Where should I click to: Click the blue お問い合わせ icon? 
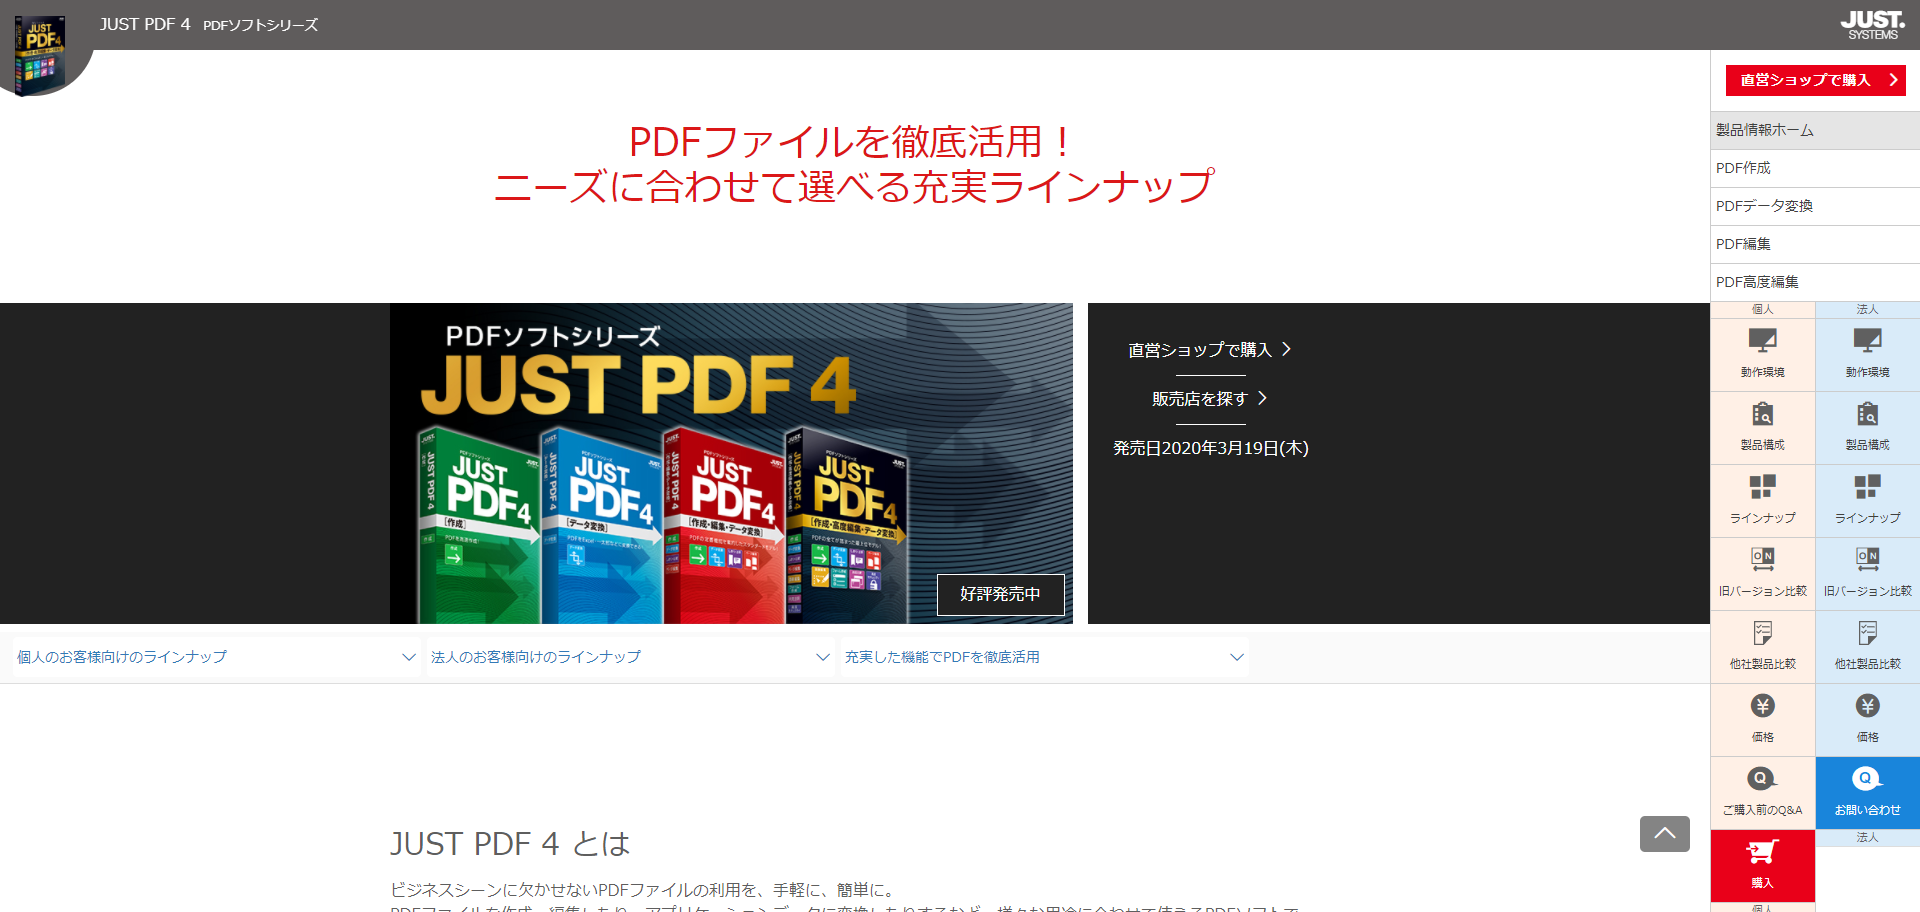point(1867,791)
